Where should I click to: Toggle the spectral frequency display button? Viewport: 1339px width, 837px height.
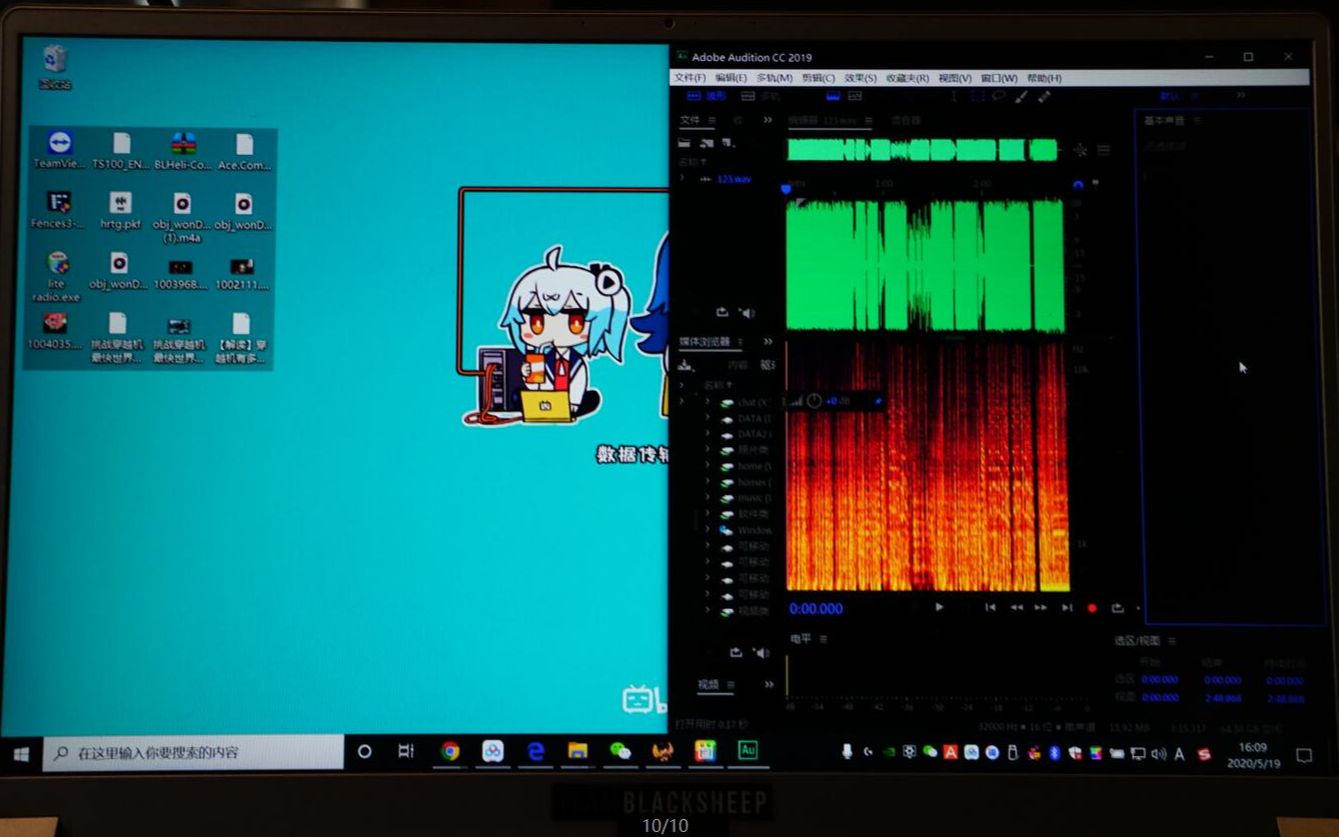point(833,96)
